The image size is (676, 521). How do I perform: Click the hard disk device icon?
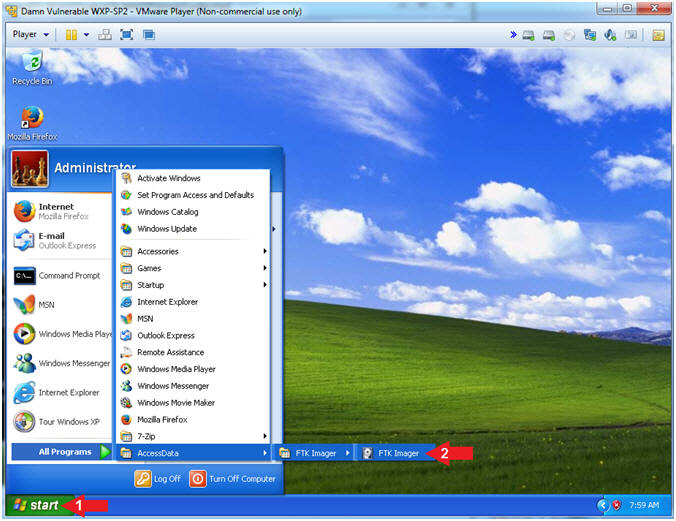[529, 35]
